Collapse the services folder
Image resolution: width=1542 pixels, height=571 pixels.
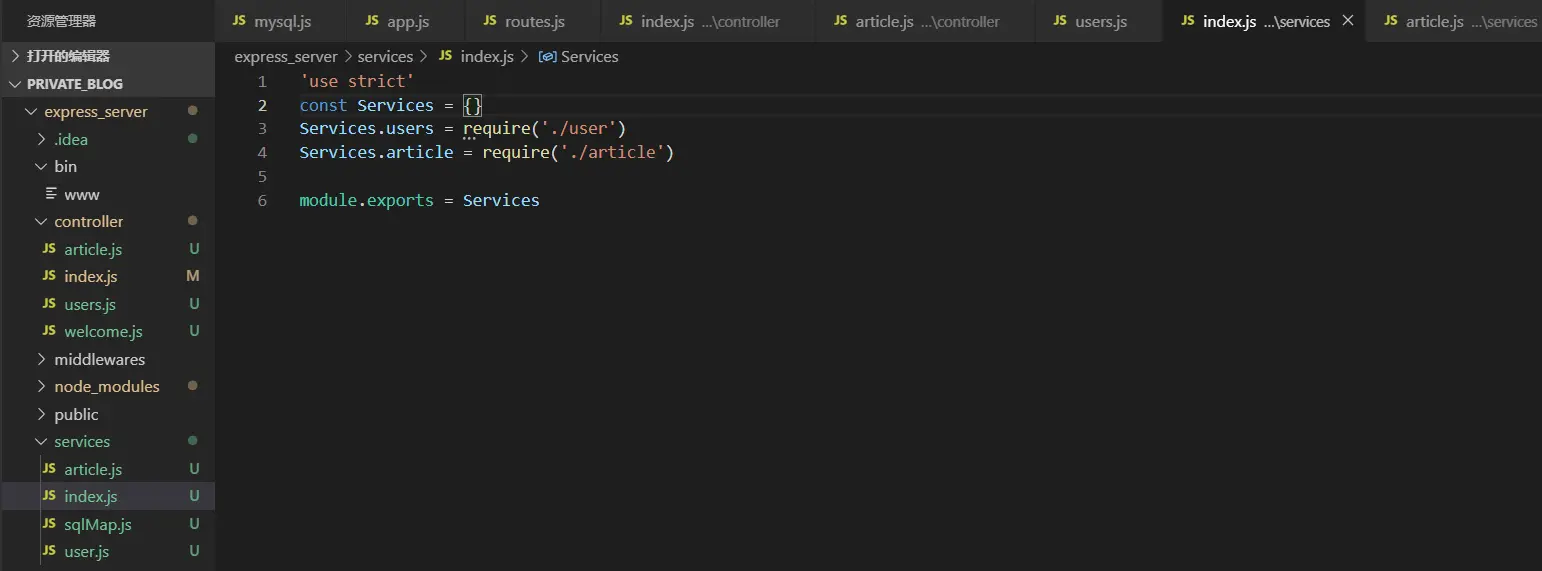click(107, 441)
